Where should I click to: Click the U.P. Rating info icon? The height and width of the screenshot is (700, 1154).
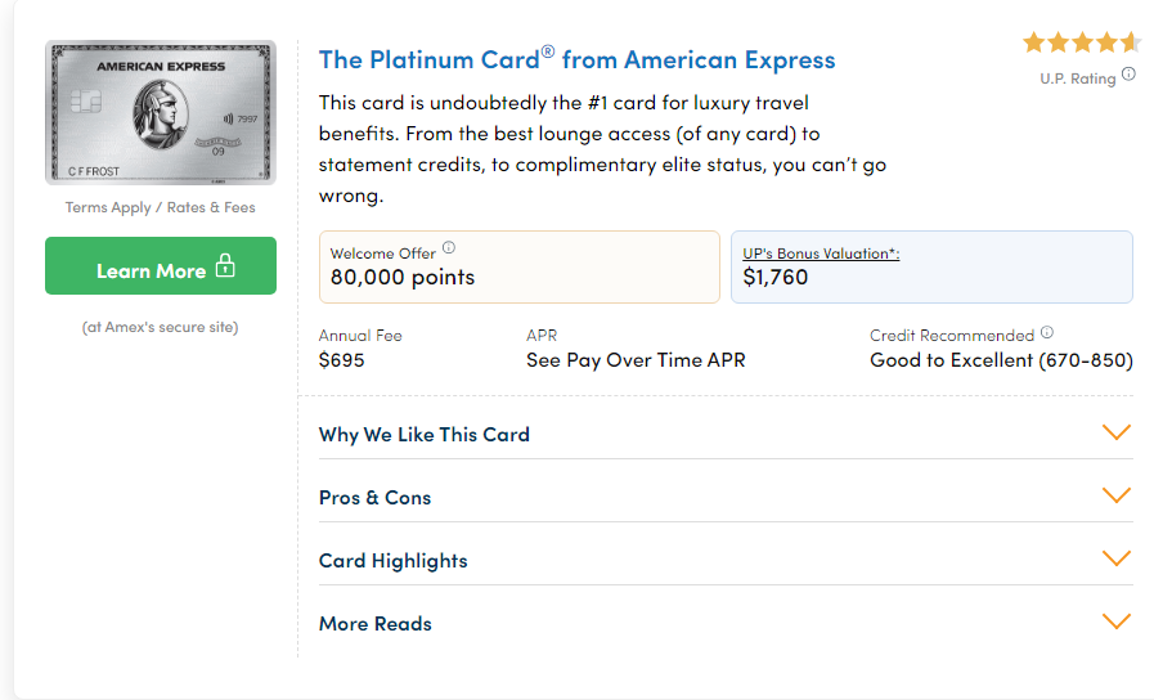pos(1128,74)
